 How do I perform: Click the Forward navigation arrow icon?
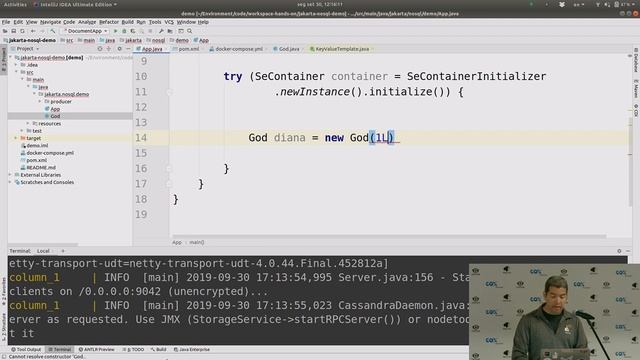click(x=42, y=31)
